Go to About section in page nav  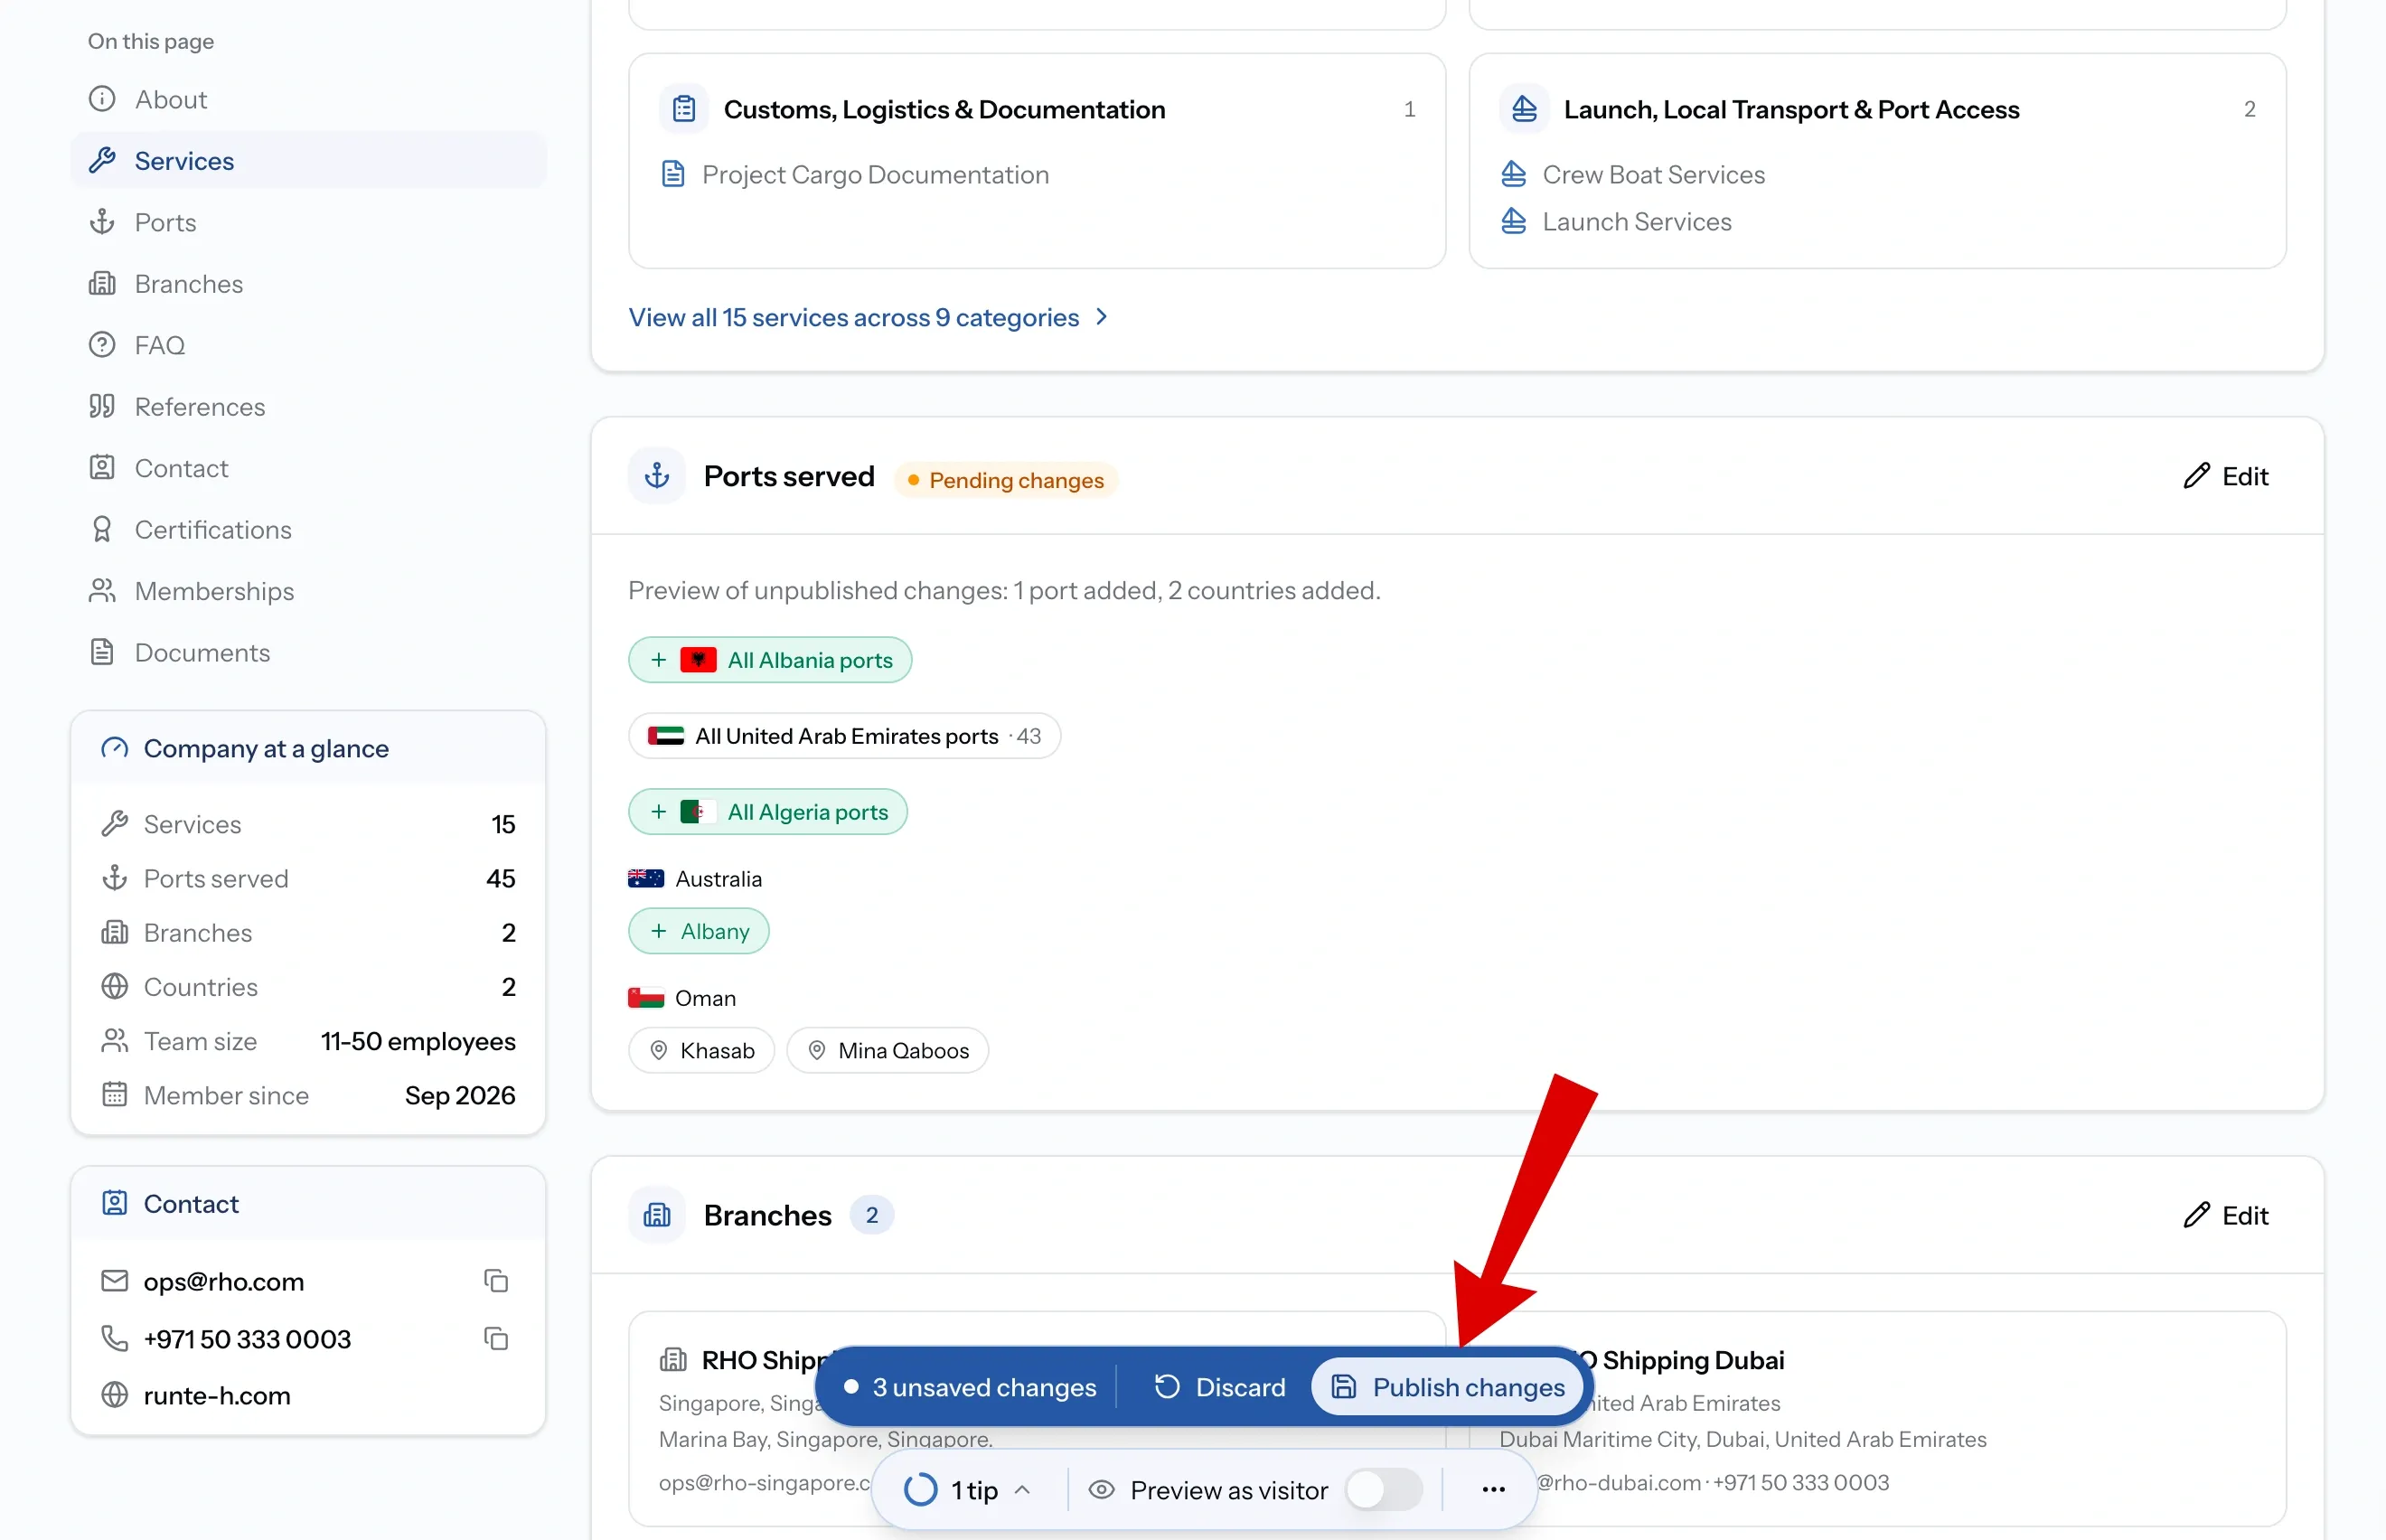(309, 99)
